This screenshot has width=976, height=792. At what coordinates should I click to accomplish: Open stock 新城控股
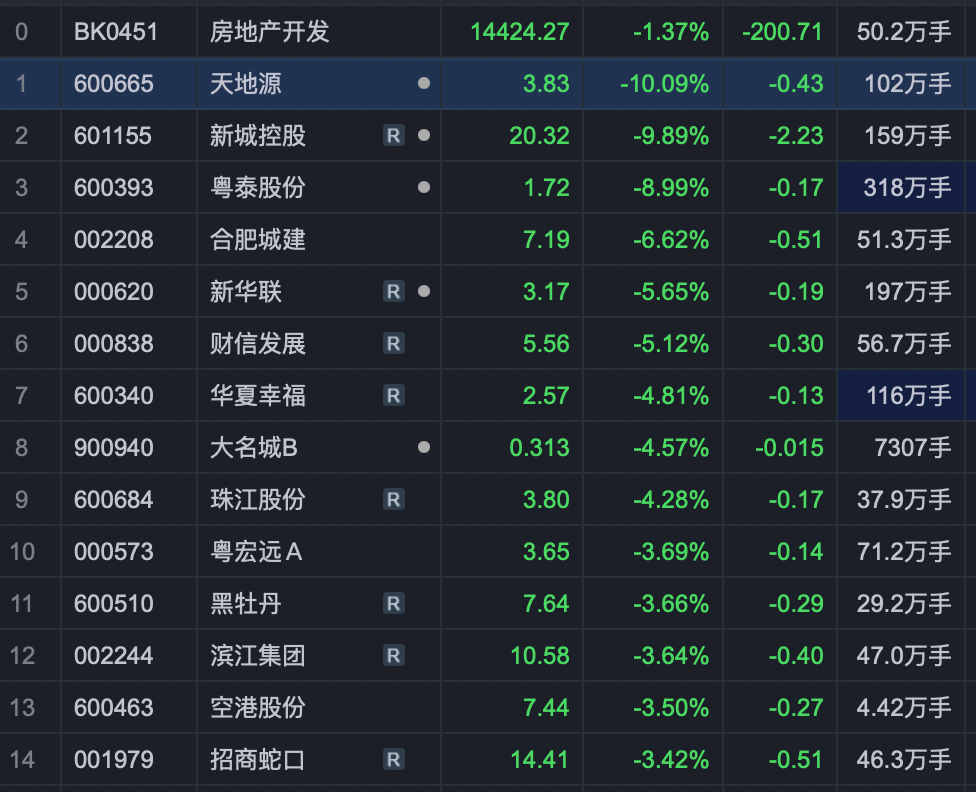tap(258, 136)
